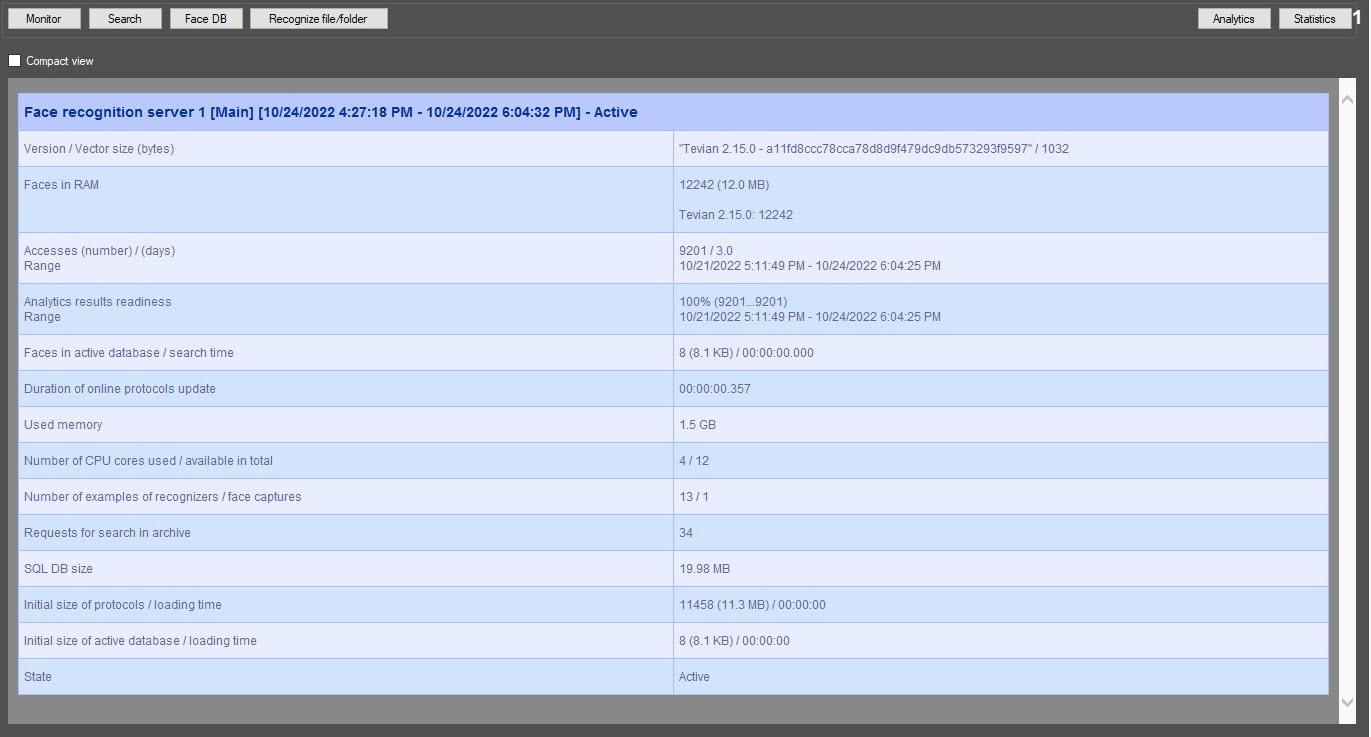The width and height of the screenshot is (1371, 737).
Task: Open the Face DB section
Action: pyautogui.click(x=205, y=19)
